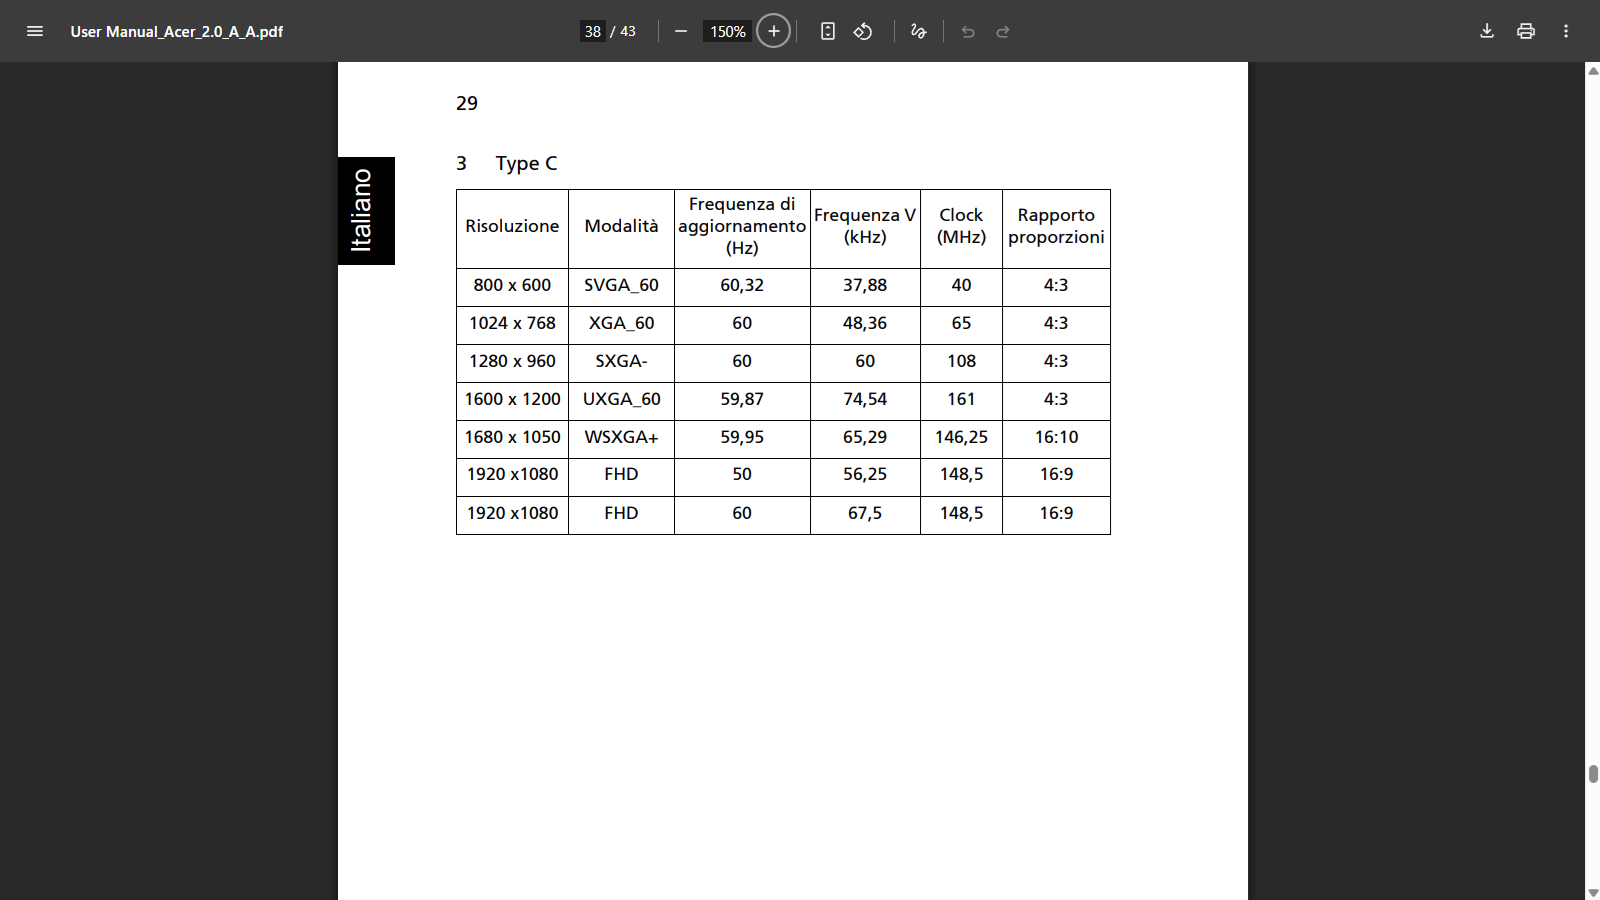Click the WSXGA+ cell

[621, 437]
